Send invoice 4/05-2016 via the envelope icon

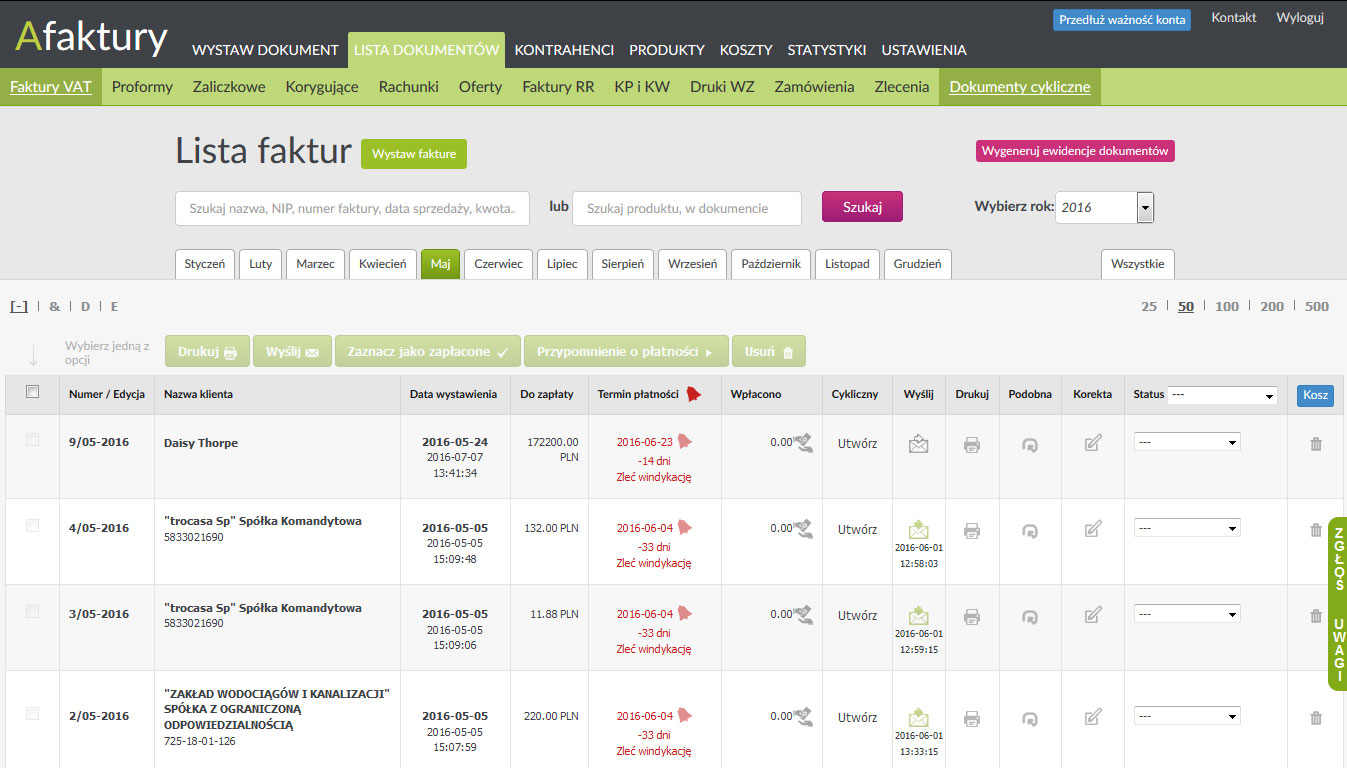click(917, 527)
